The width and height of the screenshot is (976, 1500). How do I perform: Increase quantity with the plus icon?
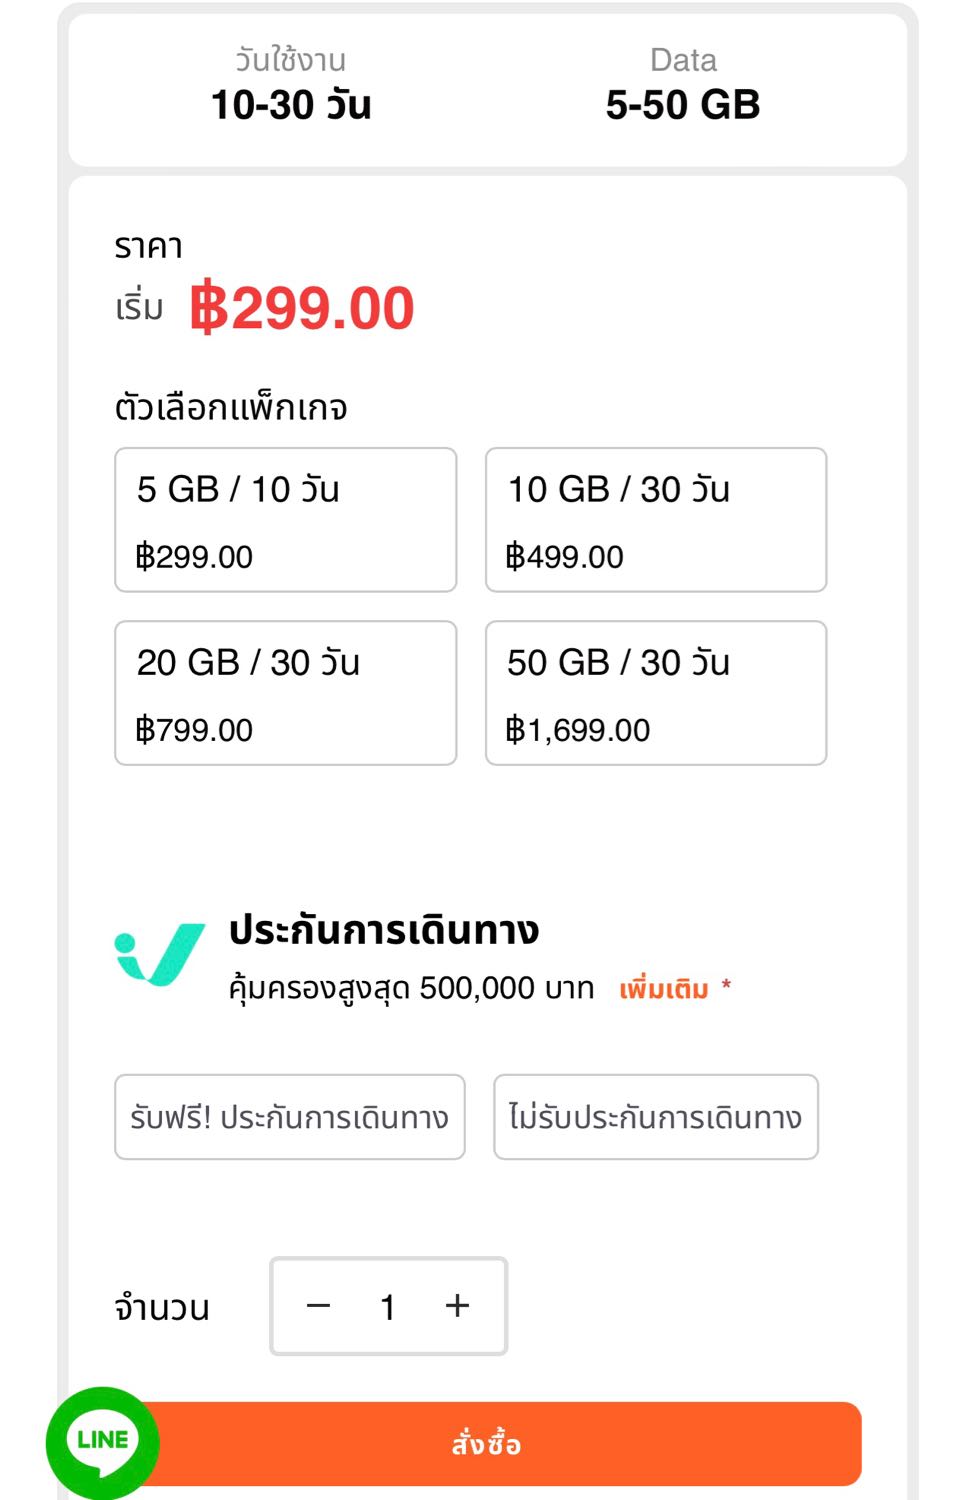coord(457,1306)
